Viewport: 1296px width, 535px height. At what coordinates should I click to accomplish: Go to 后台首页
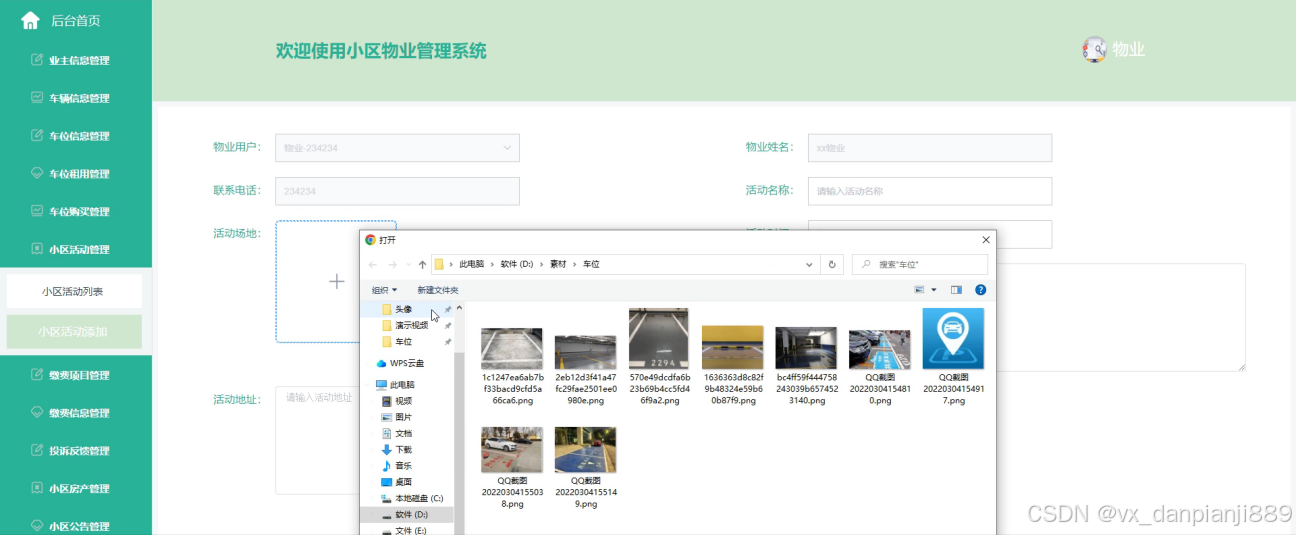pyautogui.click(x=75, y=20)
